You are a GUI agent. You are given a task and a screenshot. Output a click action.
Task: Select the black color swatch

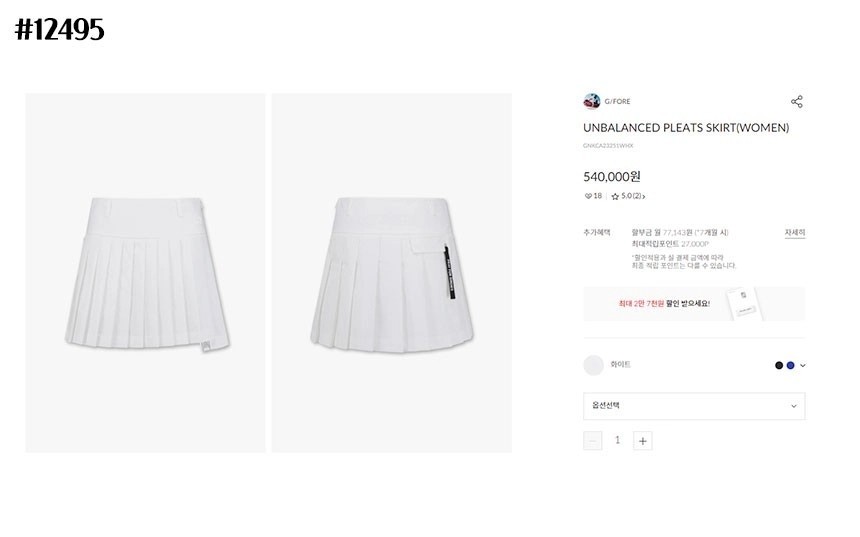click(778, 365)
